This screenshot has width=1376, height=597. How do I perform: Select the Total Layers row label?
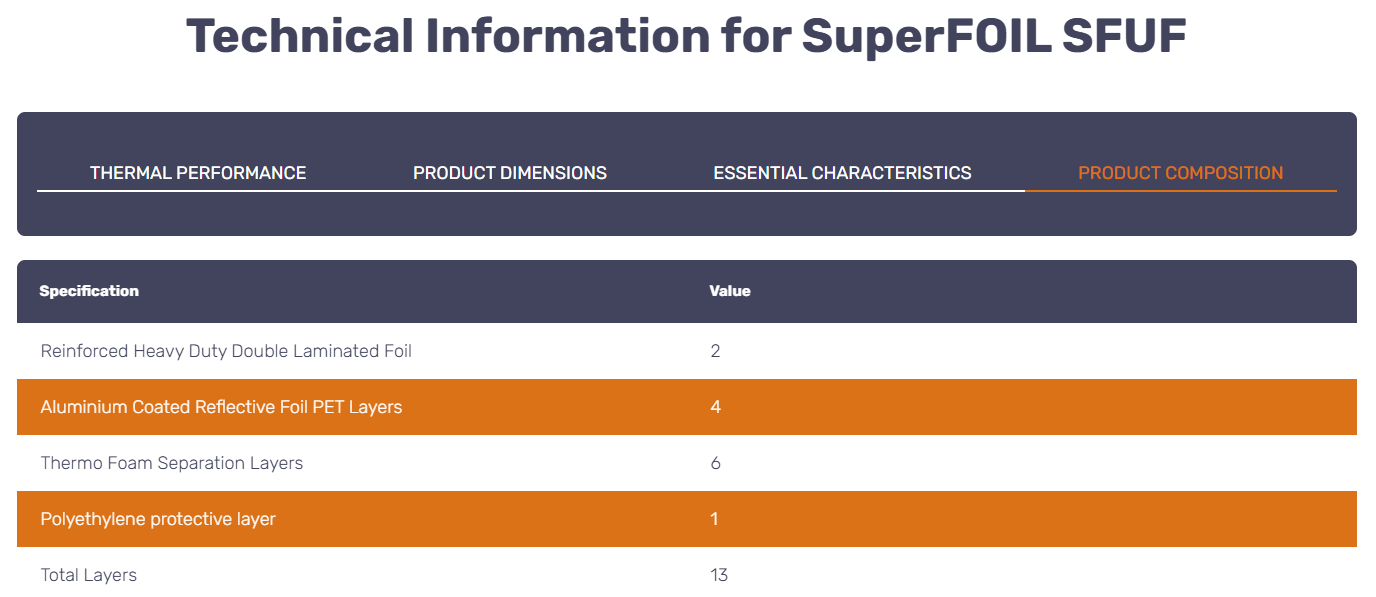89,575
